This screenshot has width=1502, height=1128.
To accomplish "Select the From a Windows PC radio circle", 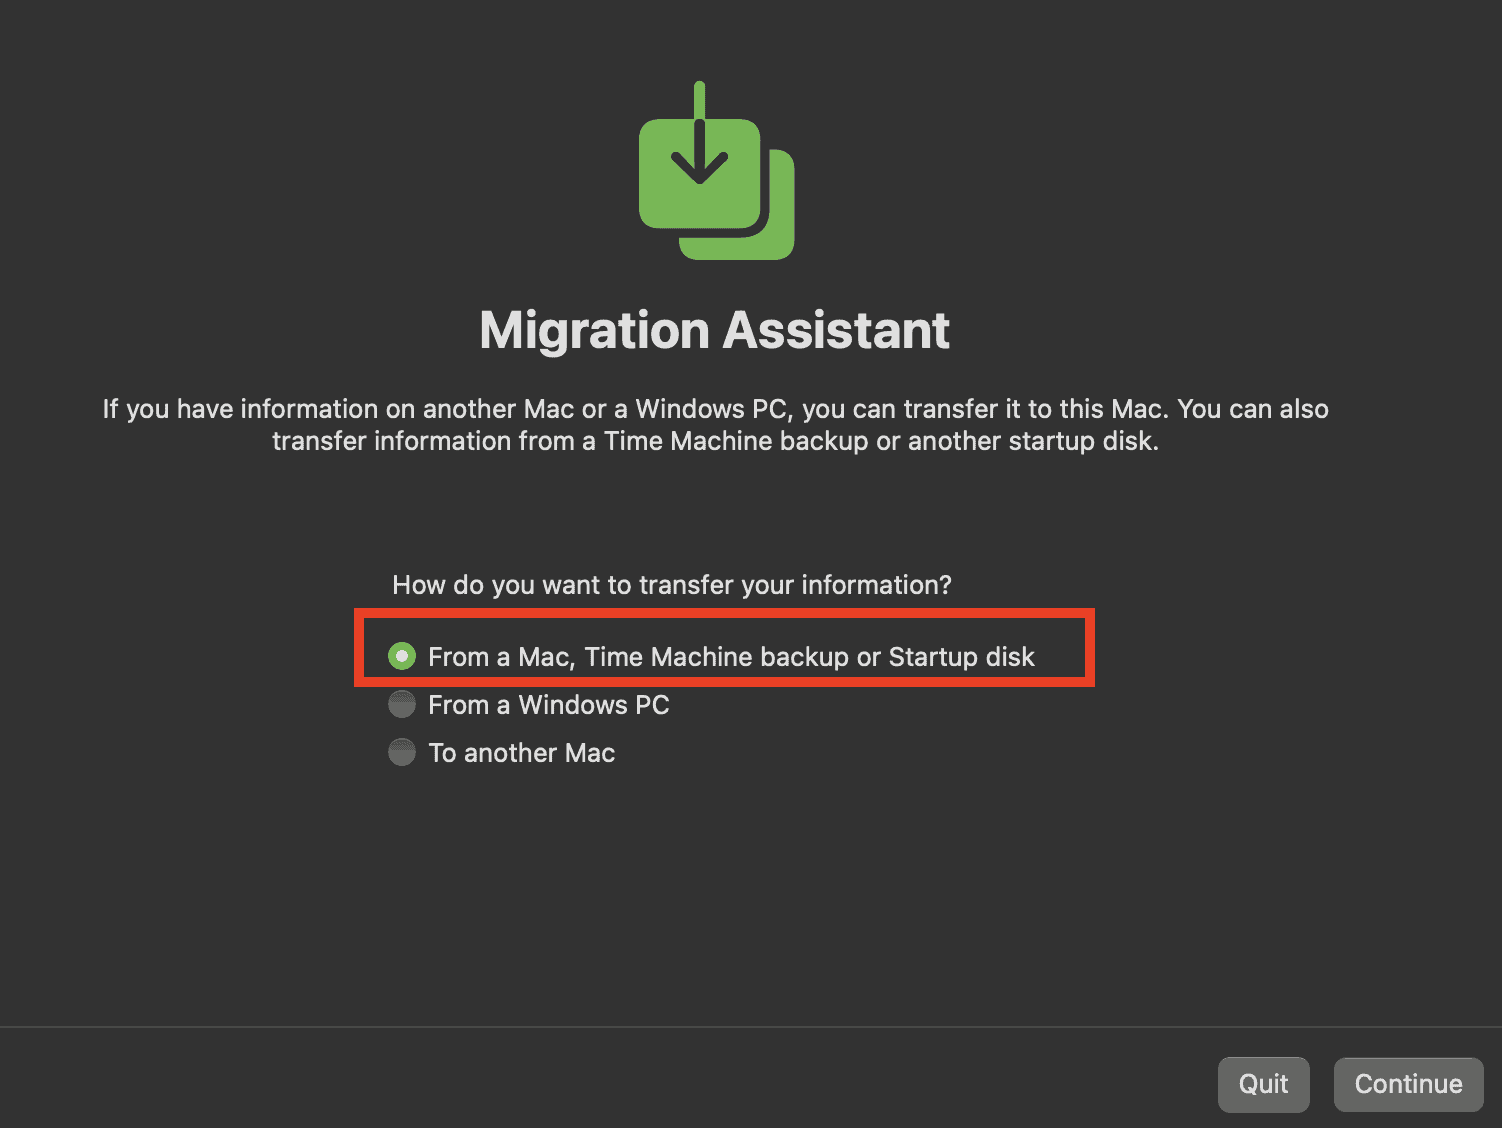I will tap(402, 704).
